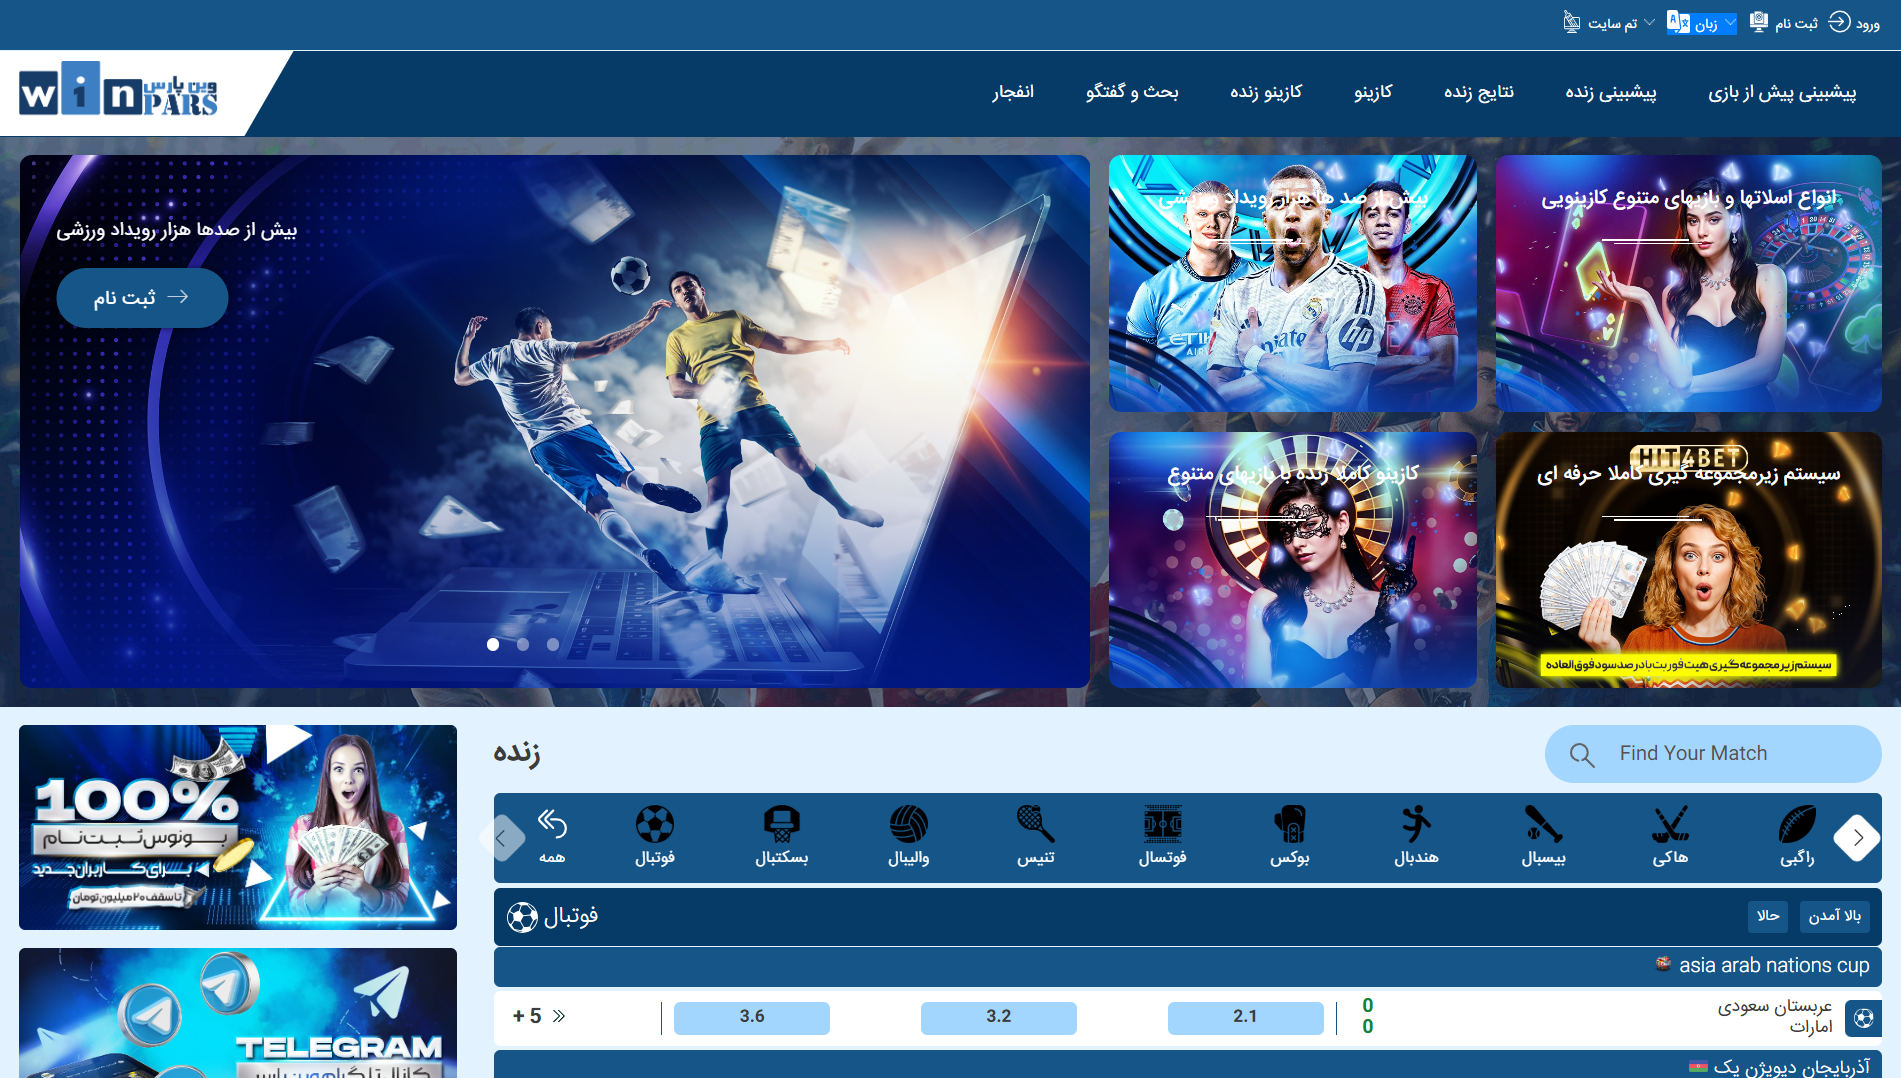
Task: Open the بحث و گفتگو menu item
Action: [x=1132, y=92]
